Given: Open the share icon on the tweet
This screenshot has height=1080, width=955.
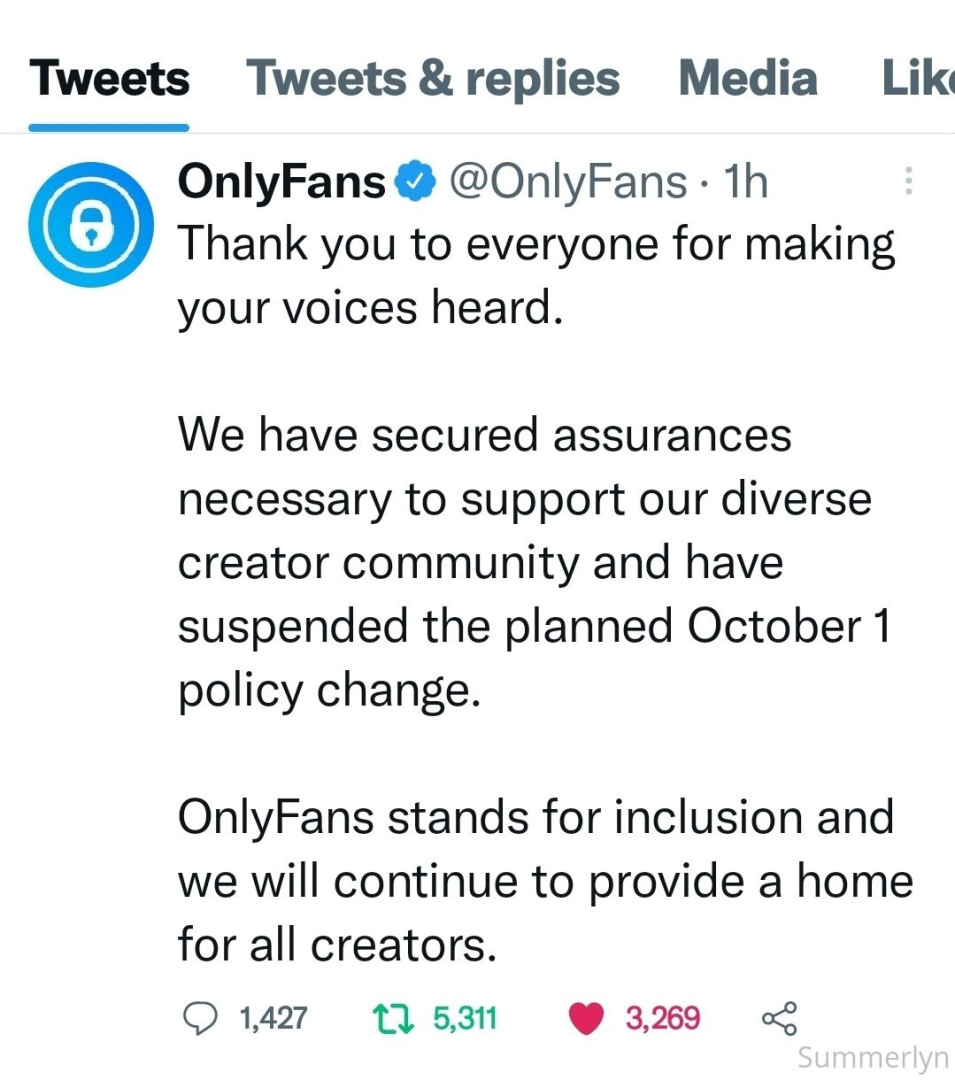Looking at the screenshot, I should tap(779, 1018).
